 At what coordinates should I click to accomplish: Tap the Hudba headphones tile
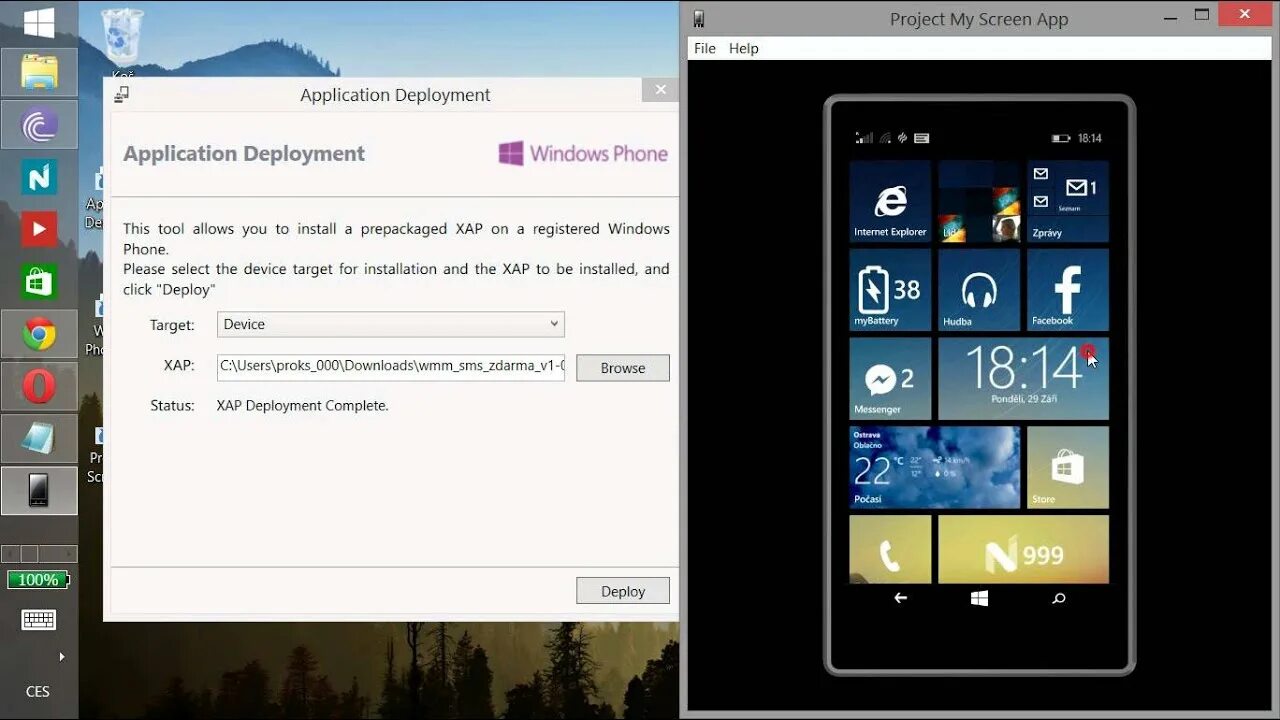[979, 290]
